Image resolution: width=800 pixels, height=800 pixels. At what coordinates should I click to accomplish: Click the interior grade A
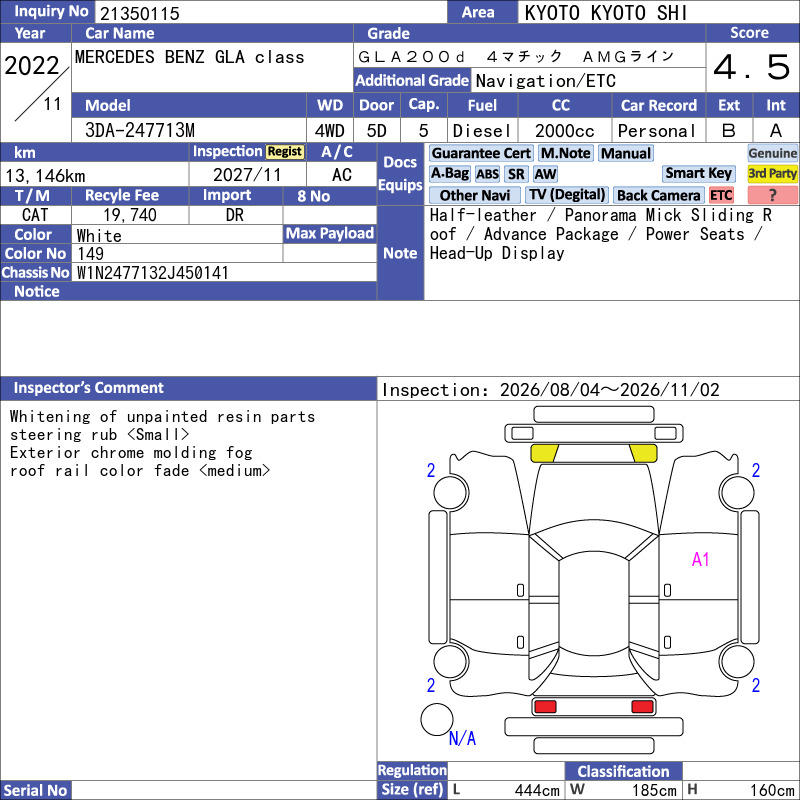click(x=776, y=131)
